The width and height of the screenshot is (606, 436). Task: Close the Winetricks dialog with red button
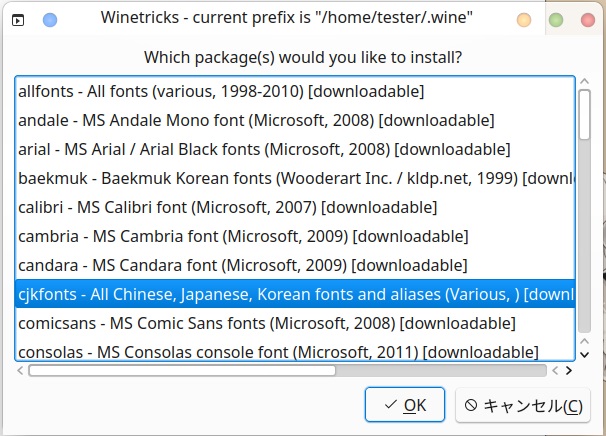(x=587, y=19)
